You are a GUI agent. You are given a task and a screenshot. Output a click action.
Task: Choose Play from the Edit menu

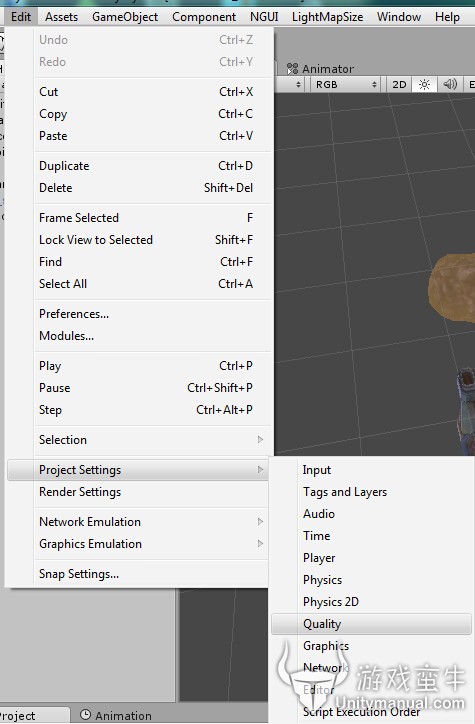(x=146, y=366)
